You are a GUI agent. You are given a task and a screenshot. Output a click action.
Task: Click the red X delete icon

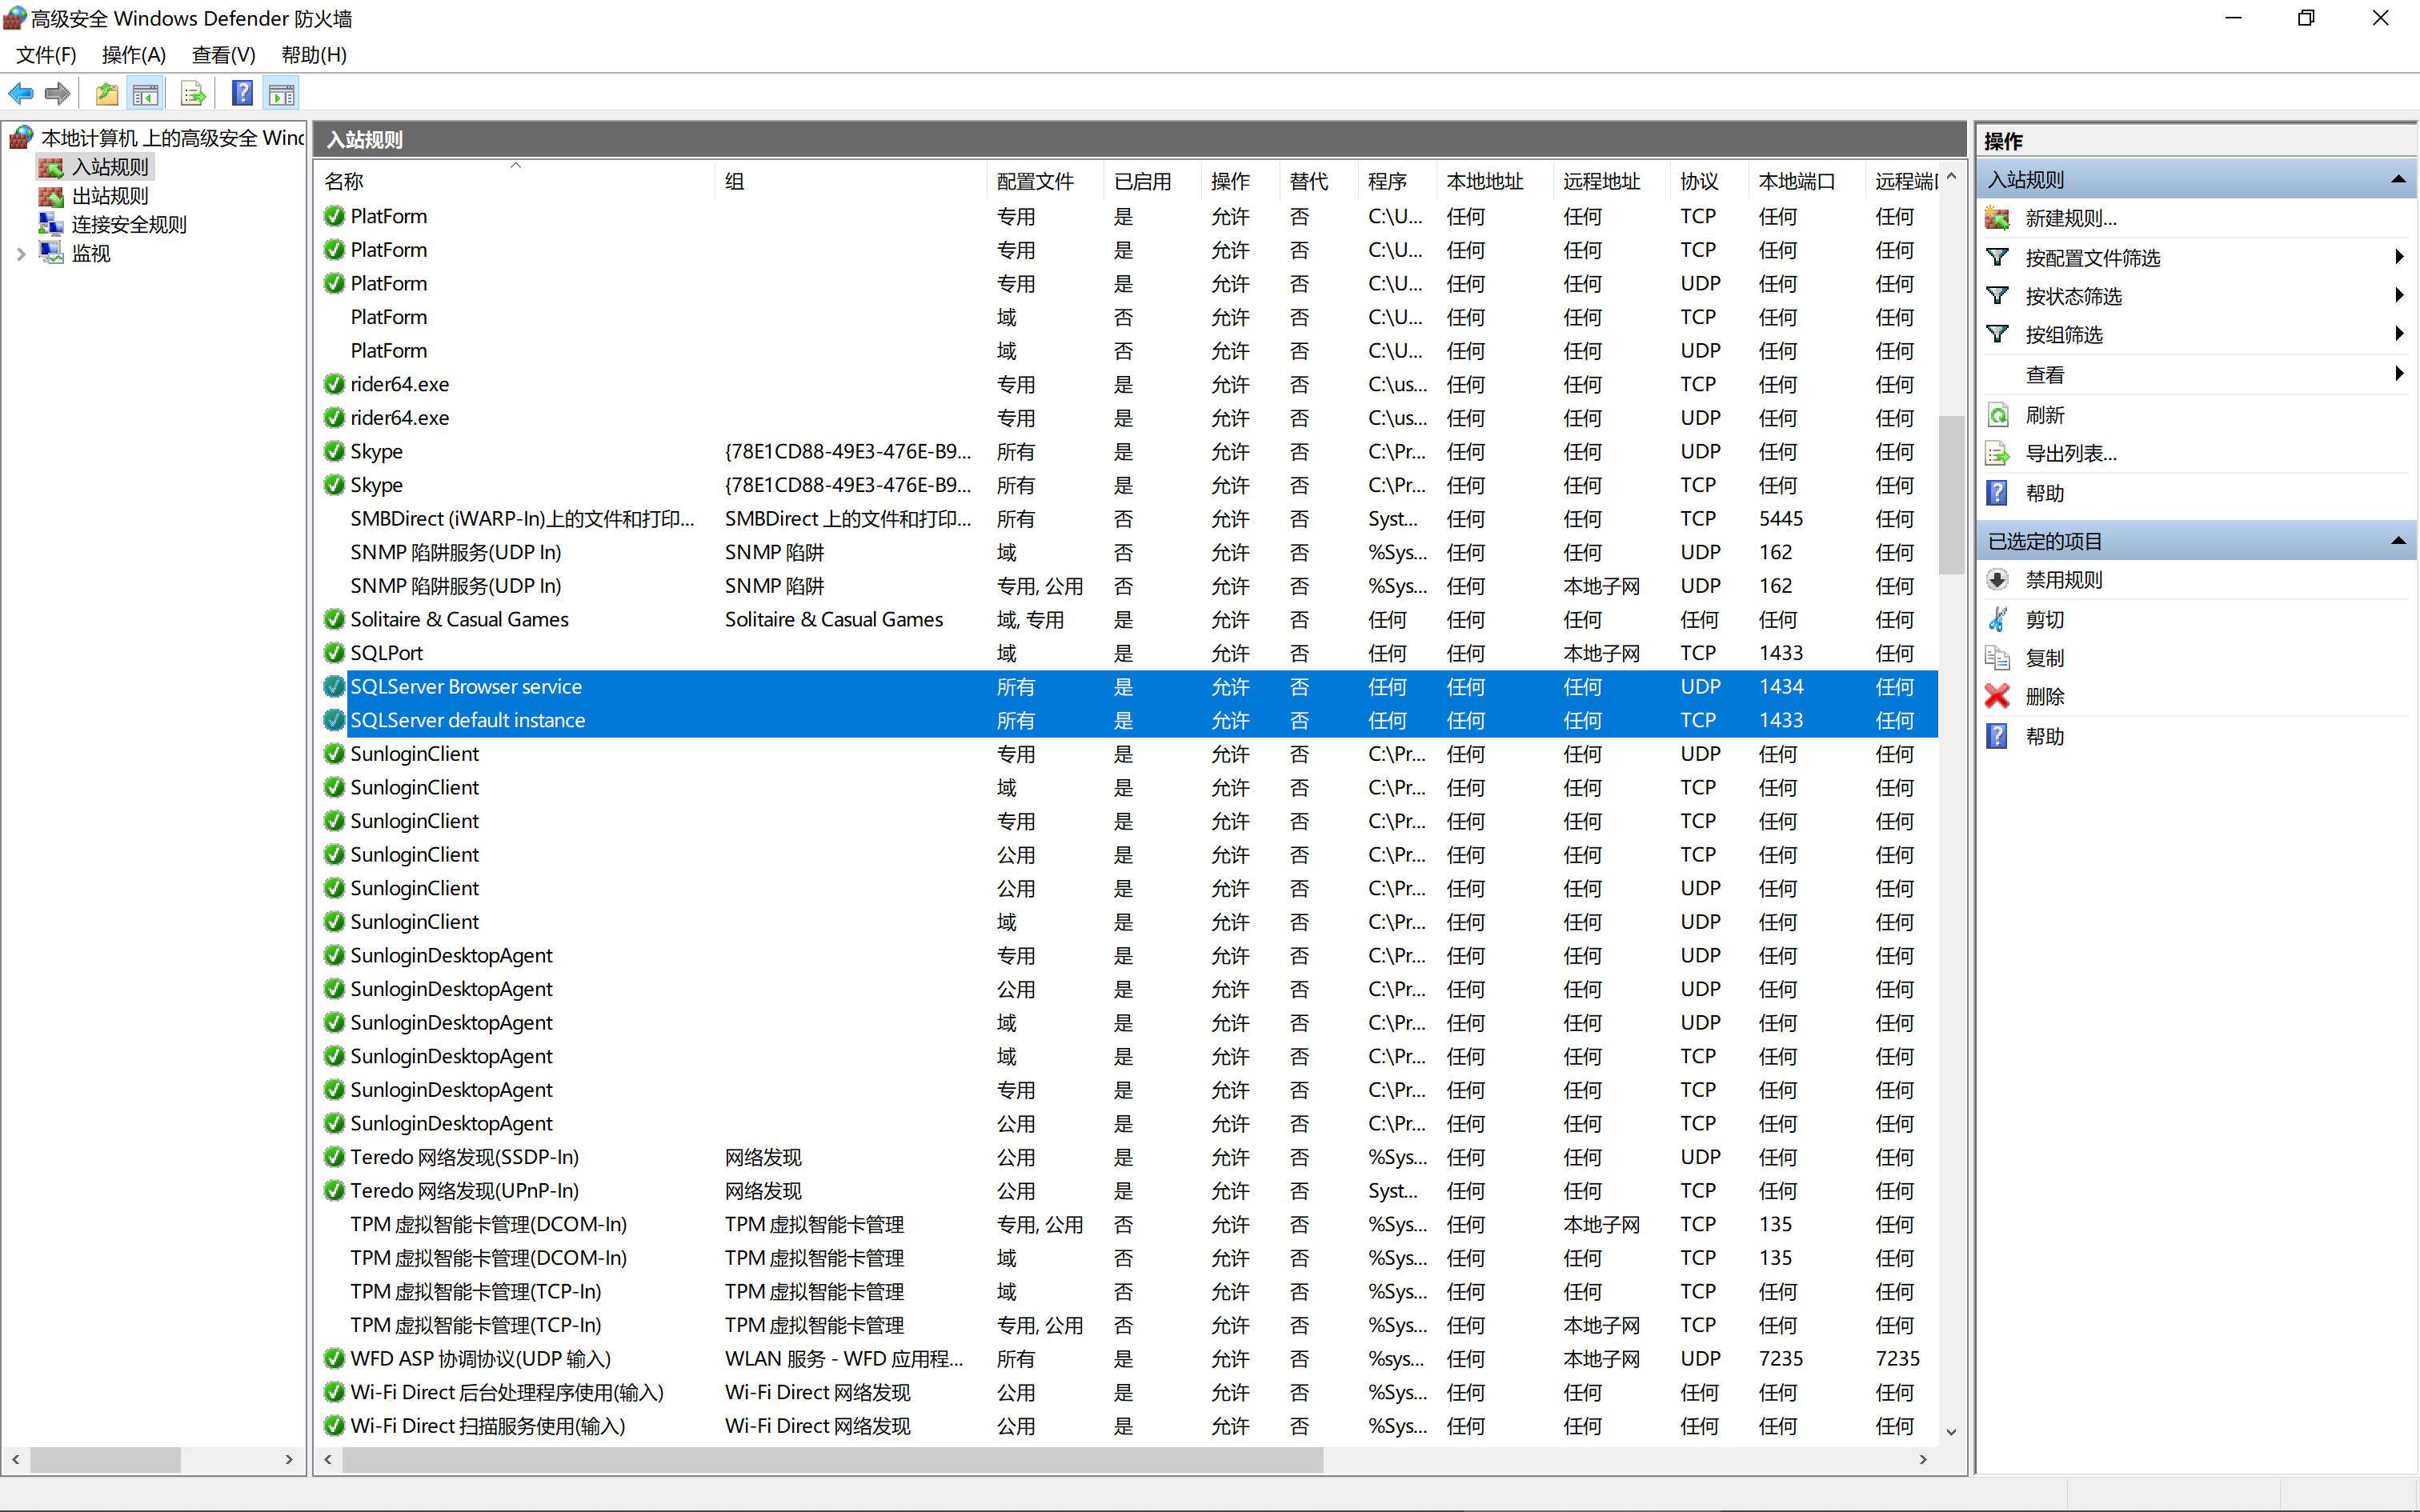[x=1997, y=696]
